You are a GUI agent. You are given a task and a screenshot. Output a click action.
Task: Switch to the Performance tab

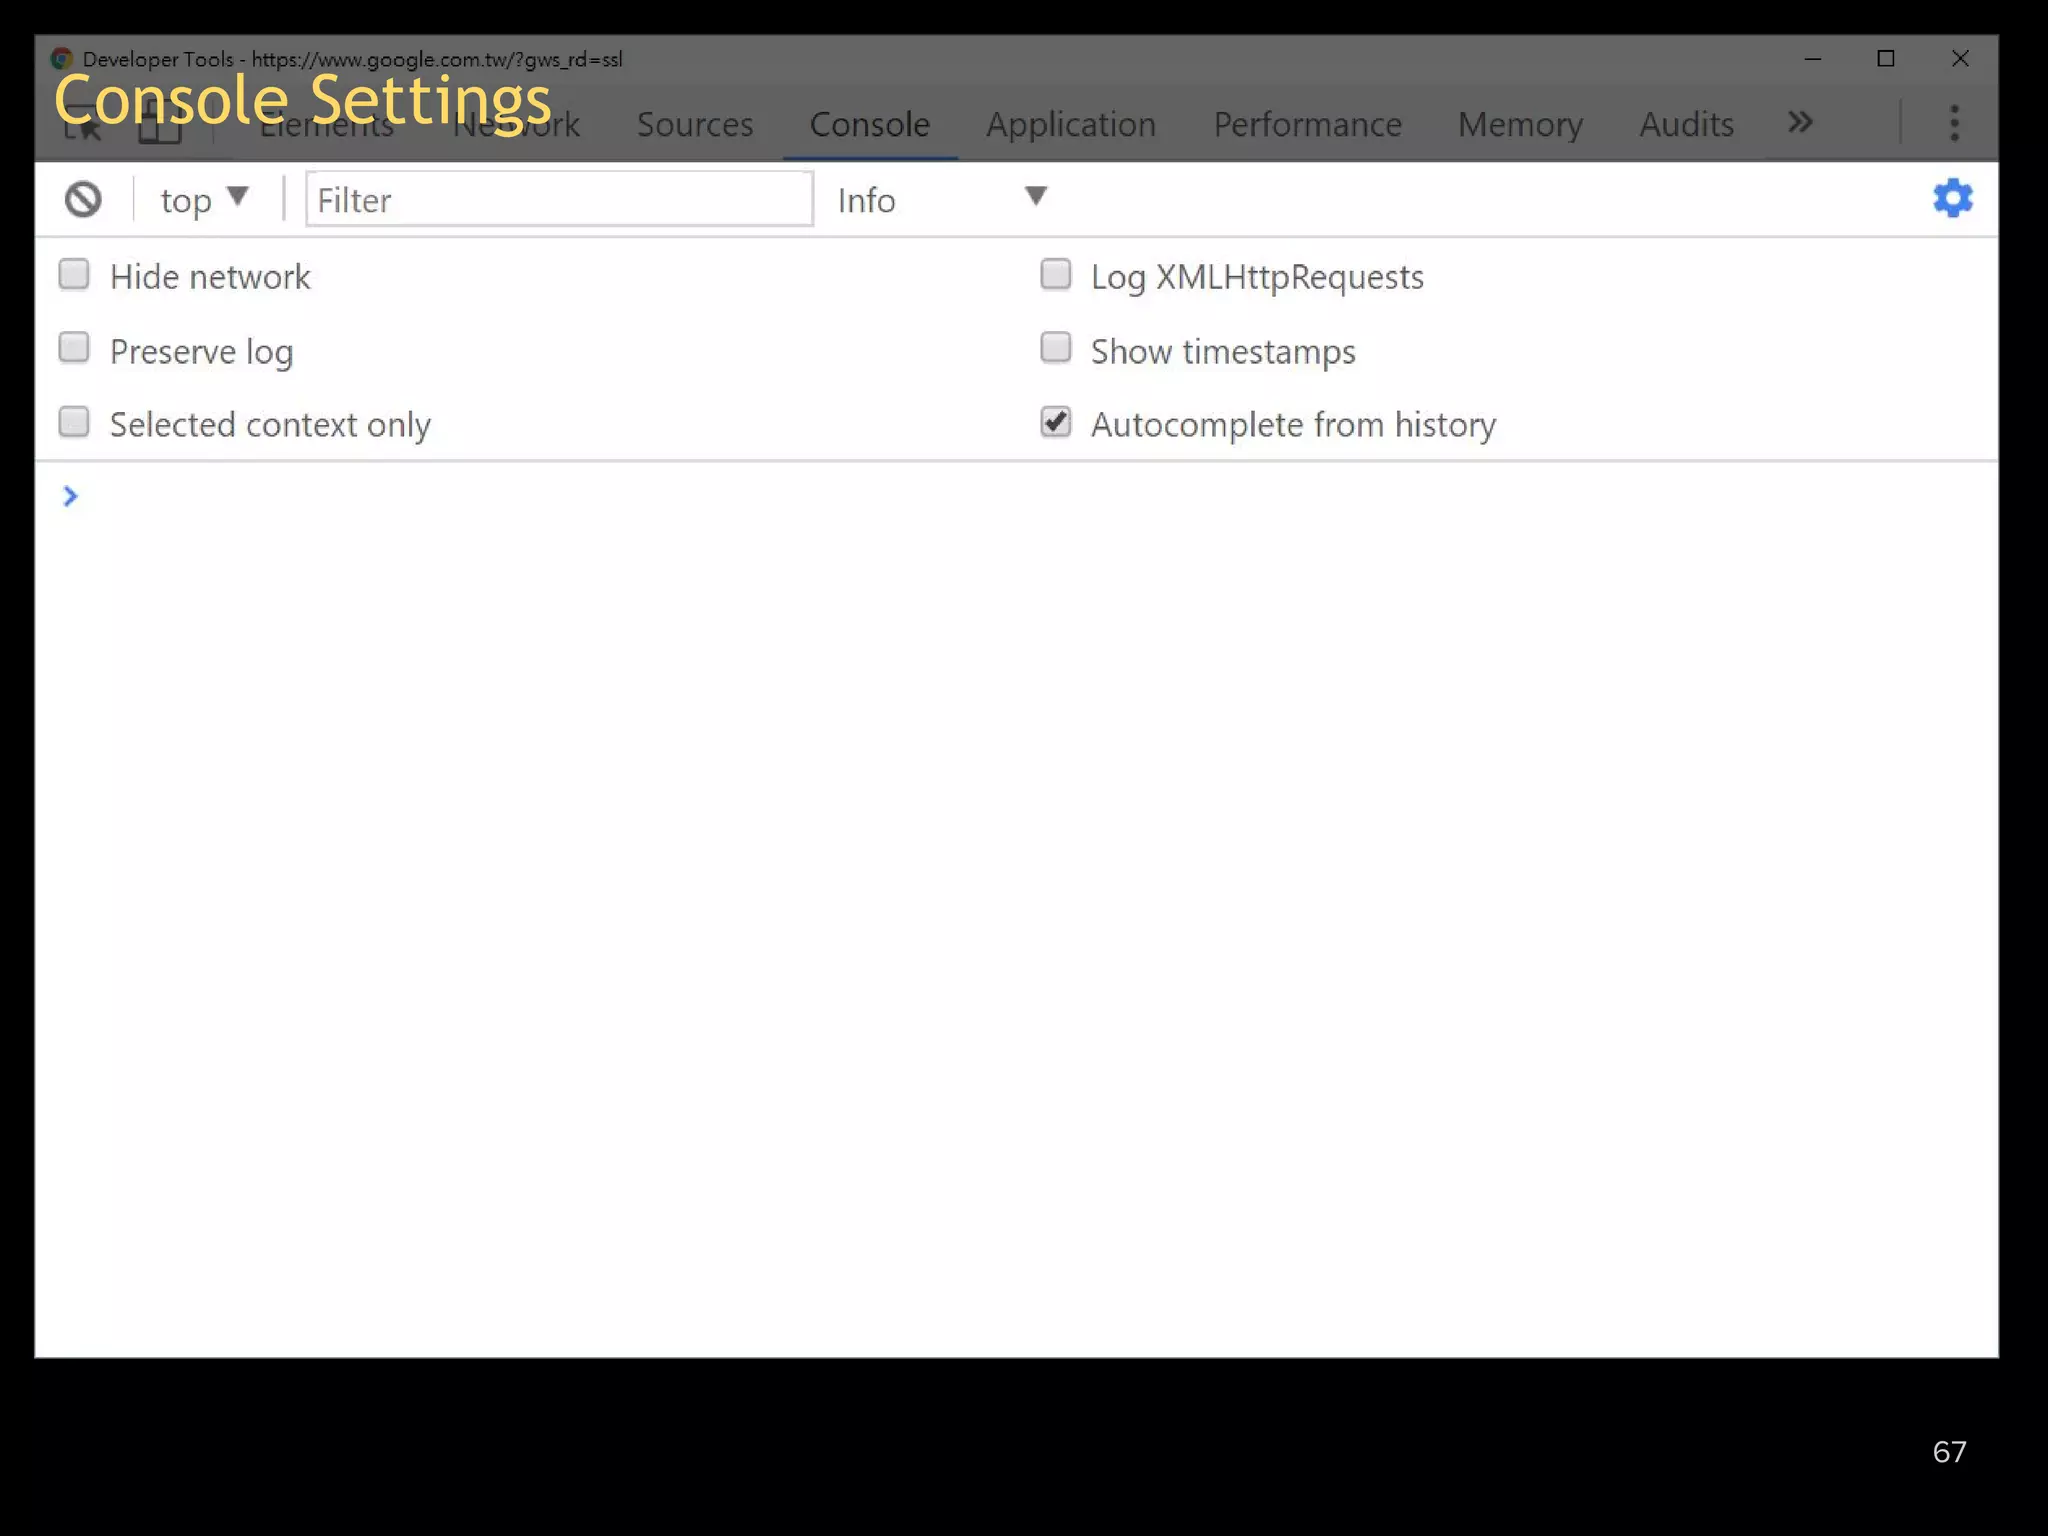tap(1307, 124)
